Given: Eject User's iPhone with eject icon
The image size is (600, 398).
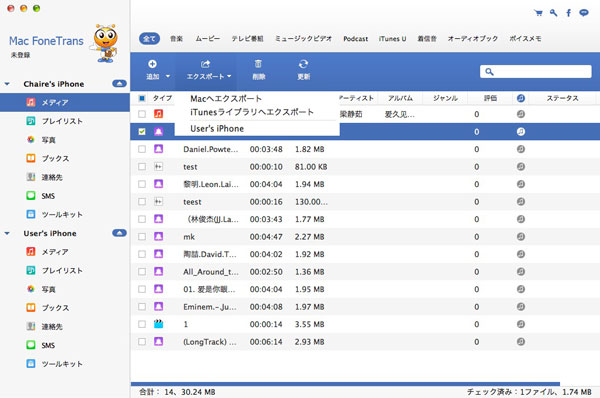Looking at the screenshot, I should [119, 233].
